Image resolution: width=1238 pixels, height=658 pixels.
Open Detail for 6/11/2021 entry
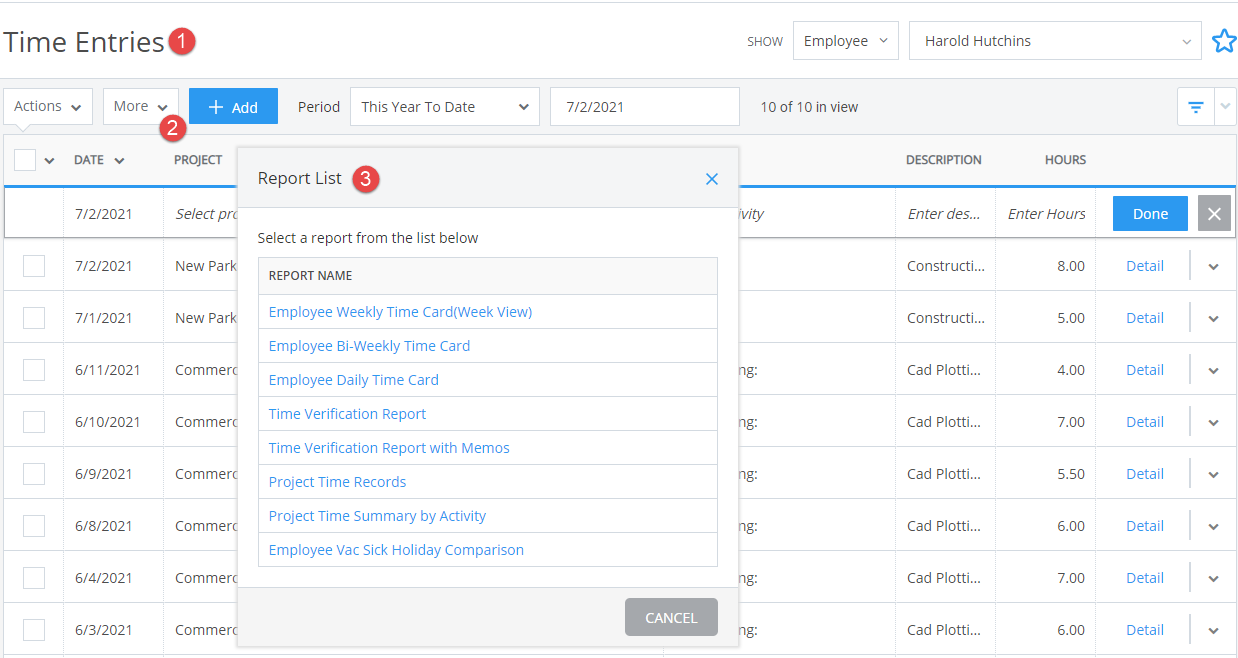tap(1145, 370)
